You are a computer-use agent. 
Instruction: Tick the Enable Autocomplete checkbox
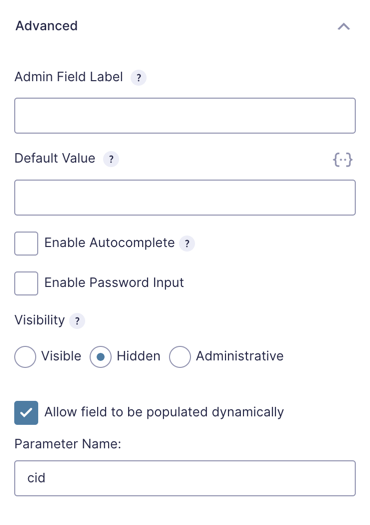(26, 243)
